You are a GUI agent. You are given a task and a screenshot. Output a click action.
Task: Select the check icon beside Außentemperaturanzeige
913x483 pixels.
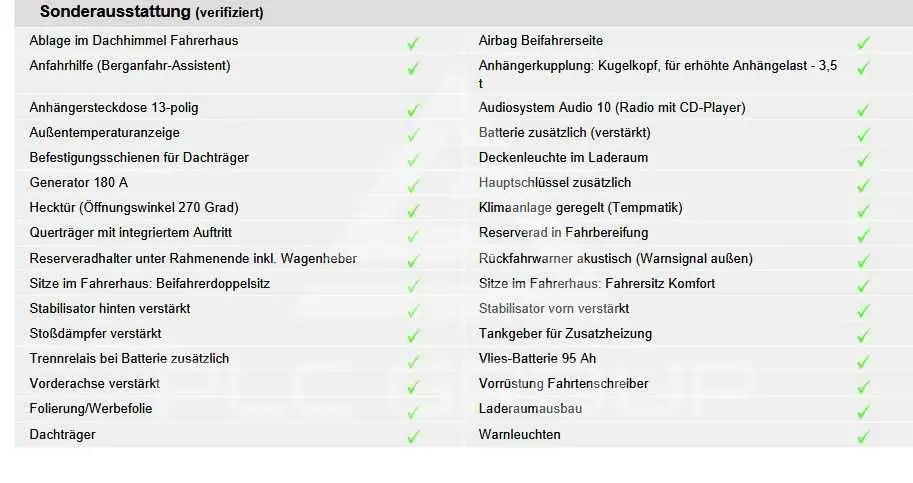tap(413, 135)
